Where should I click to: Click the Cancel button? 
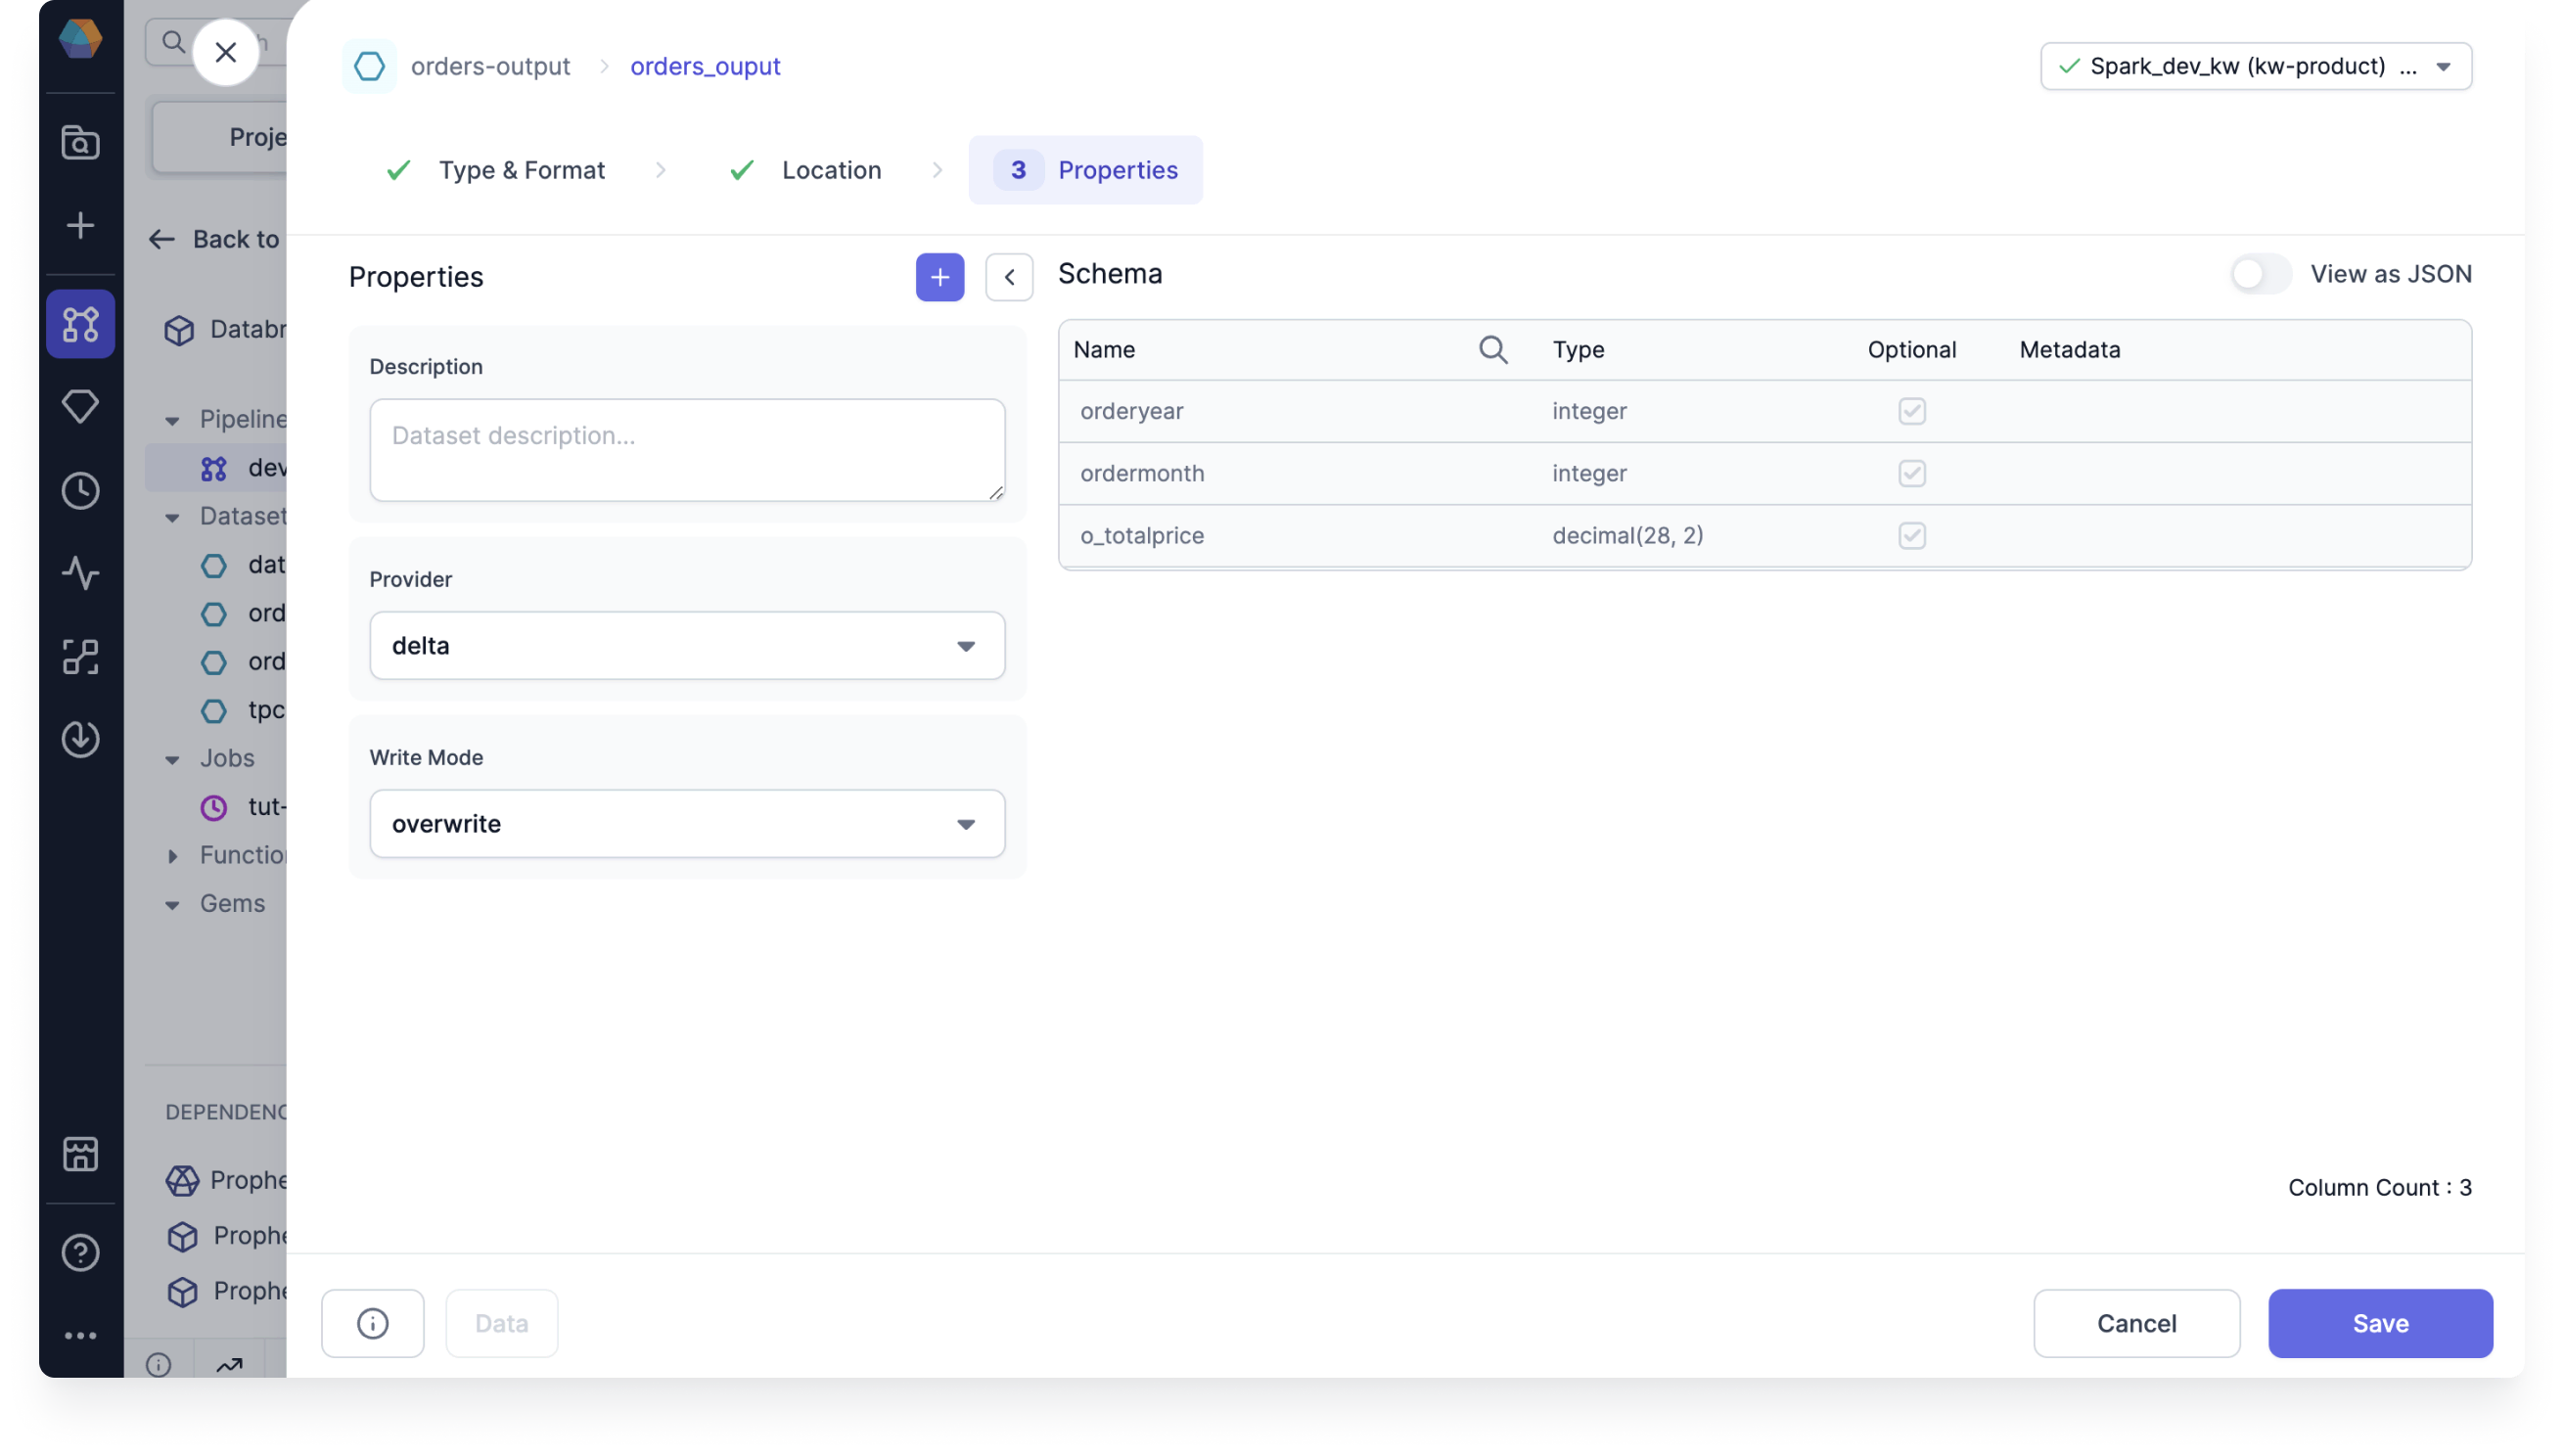[x=2136, y=1322]
